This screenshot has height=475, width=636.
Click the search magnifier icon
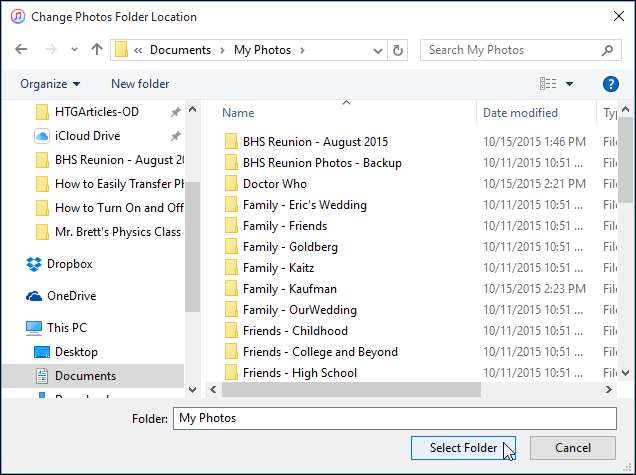(607, 49)
